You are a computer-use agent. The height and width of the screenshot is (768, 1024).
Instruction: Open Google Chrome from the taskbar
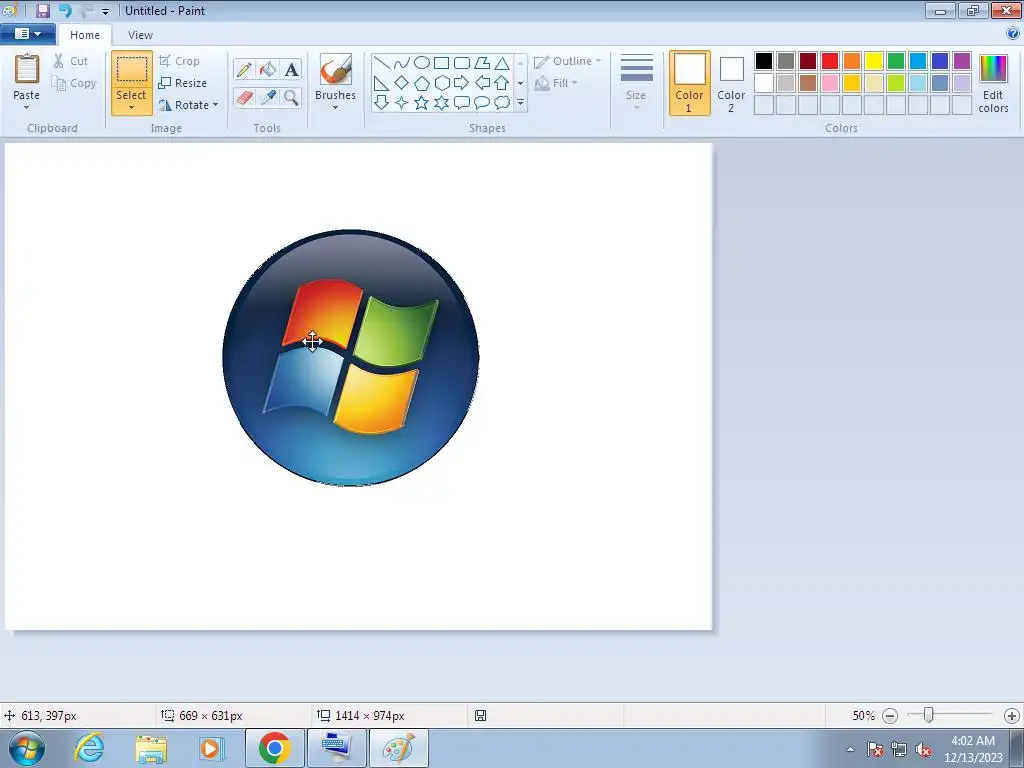(x=274, y=748)
